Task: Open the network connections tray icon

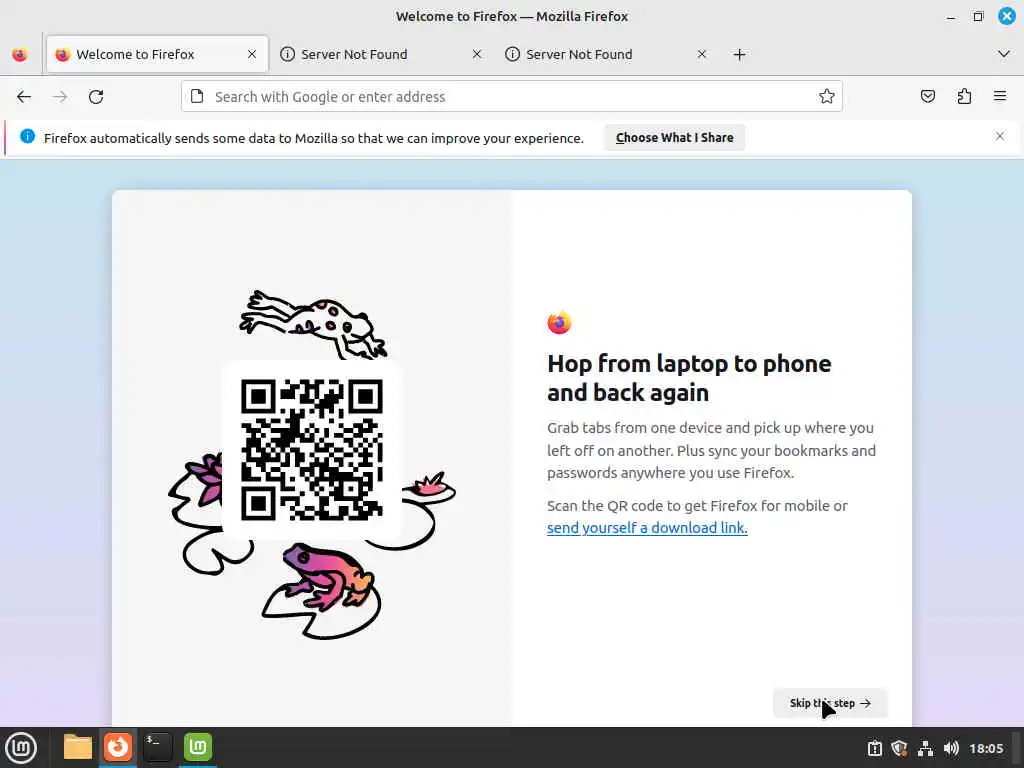Action: click(x=925, y=748)
